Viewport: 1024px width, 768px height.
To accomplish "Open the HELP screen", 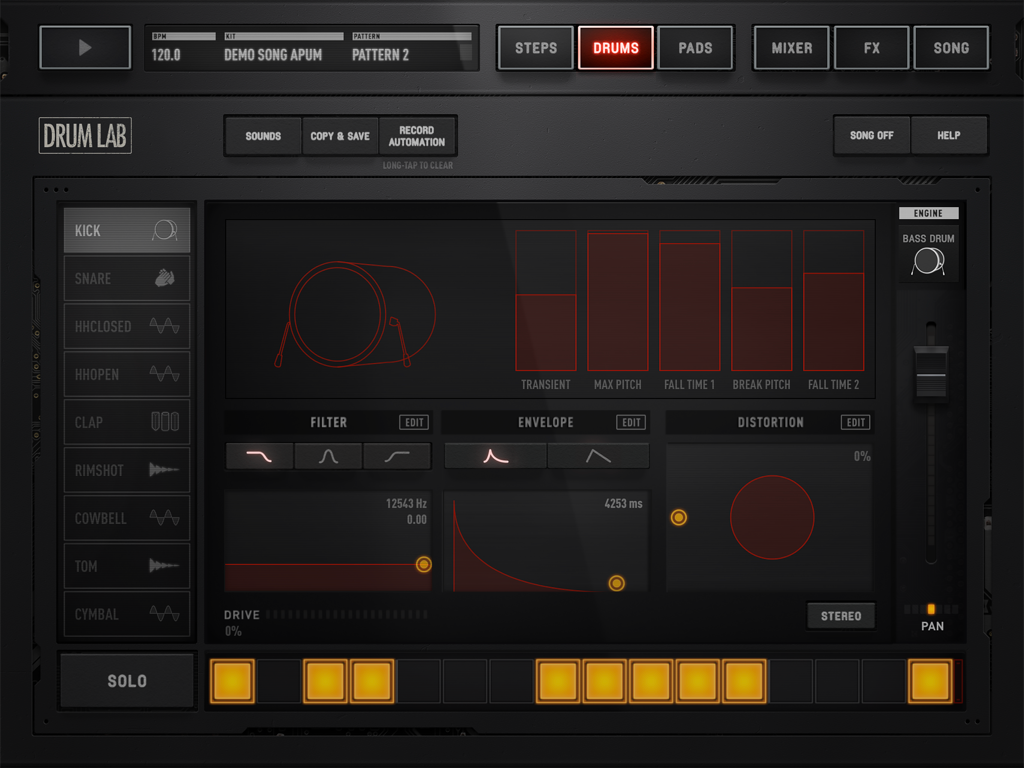I will (949, 135).
